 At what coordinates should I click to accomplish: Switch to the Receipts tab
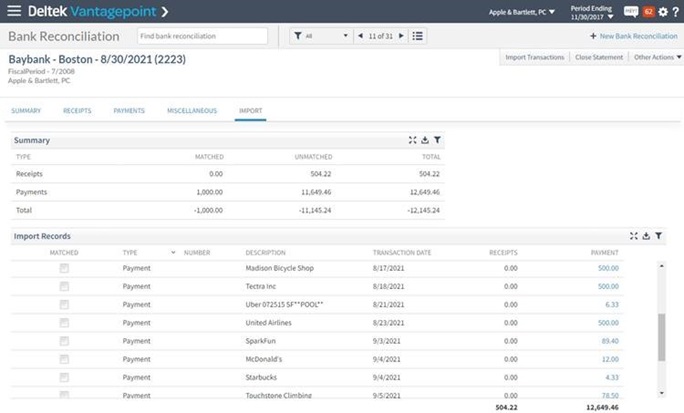77,110
